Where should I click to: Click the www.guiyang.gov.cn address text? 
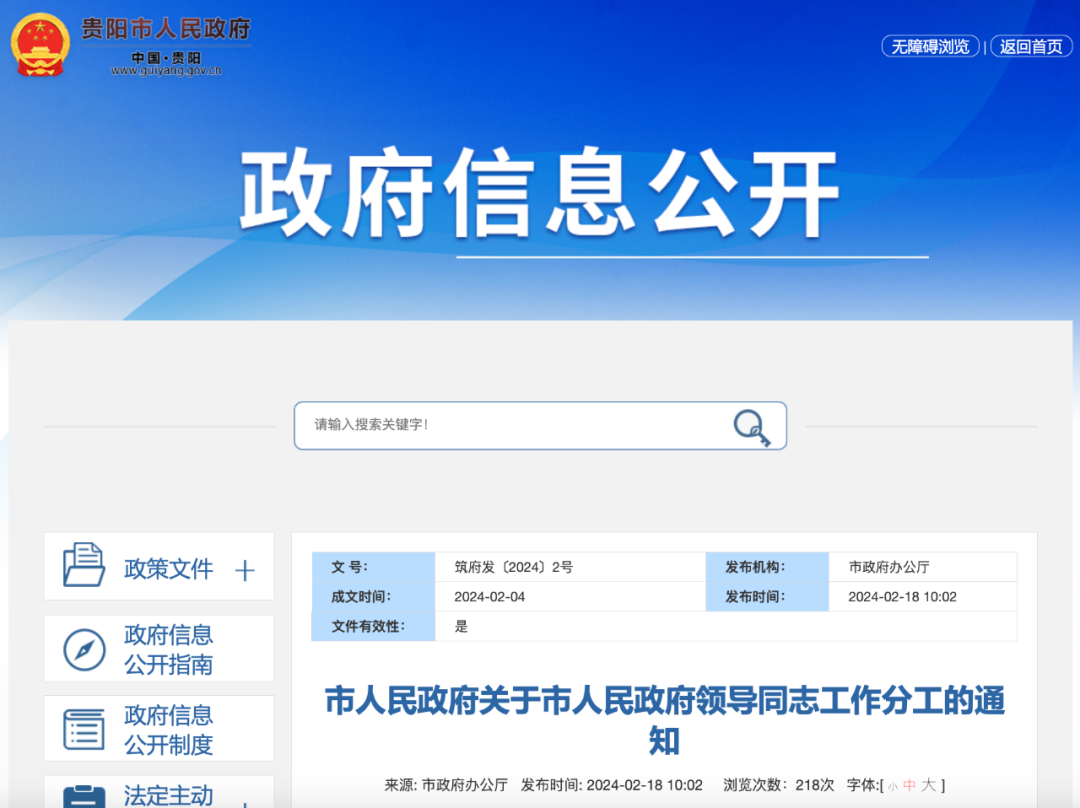coord(166,71)
